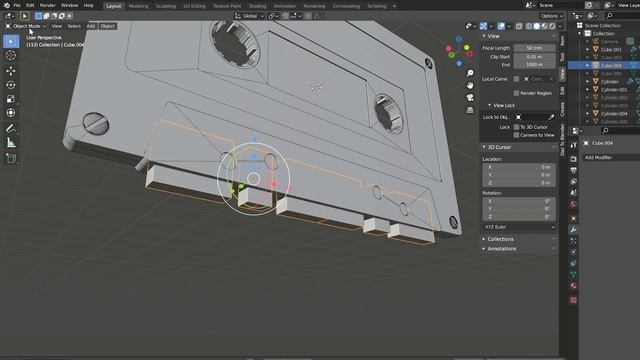Open the Texture properties tab icon
The image size is (640, 360).
pos(573,300)
